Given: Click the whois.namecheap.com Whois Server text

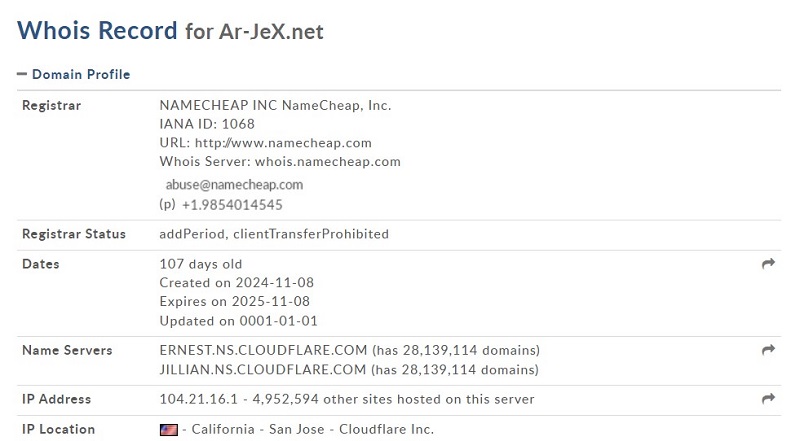Looking at the screenshot, I should [x=327, y=161].
